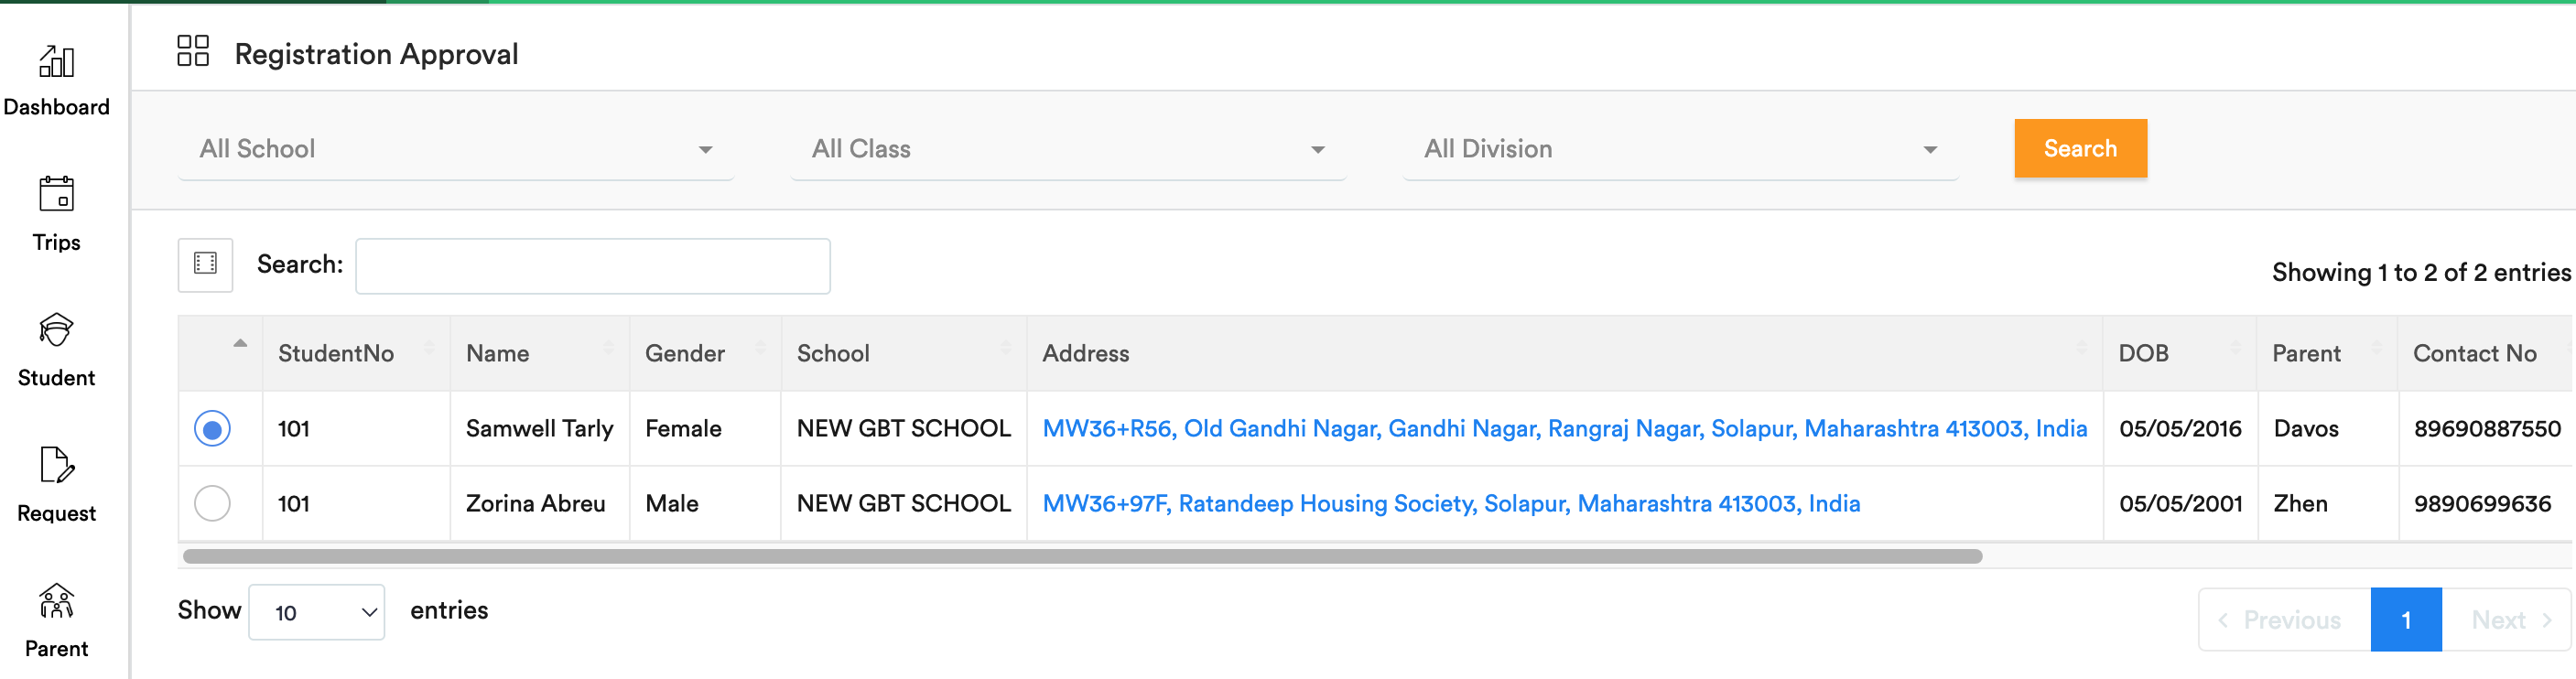Go to Previous page

coord(2284,620)
